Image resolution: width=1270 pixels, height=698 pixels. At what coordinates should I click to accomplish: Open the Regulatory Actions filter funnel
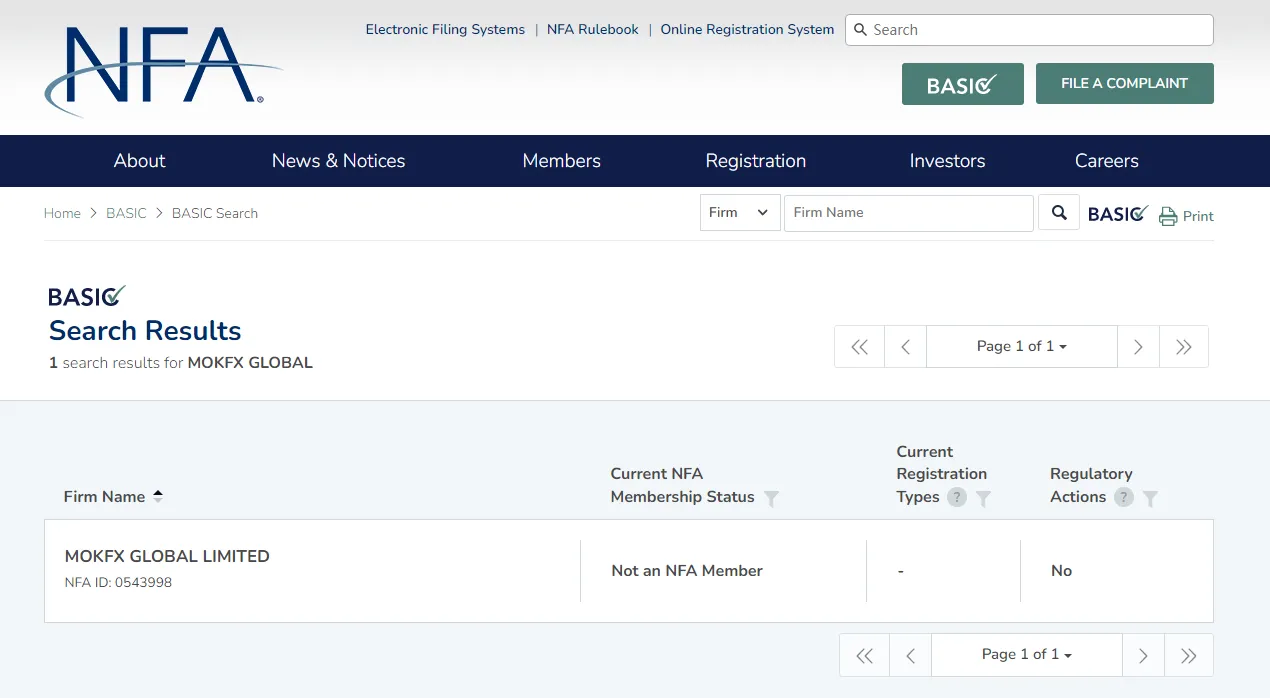pyautogui.click(x=1150, y=498)
